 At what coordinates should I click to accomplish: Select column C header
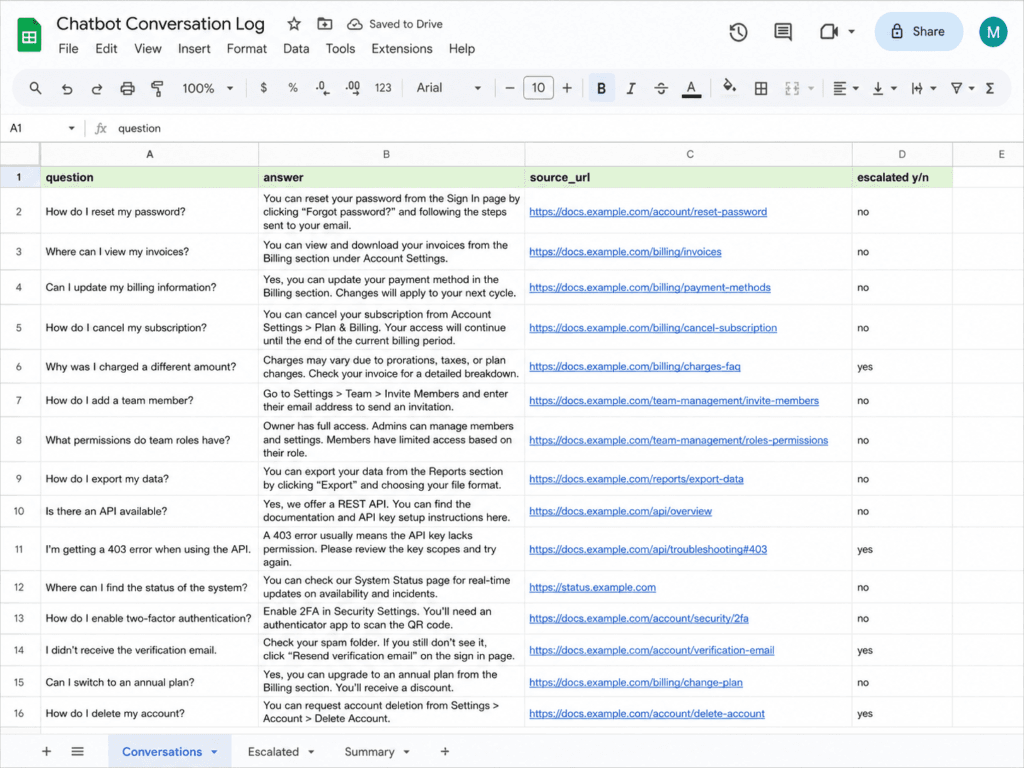tap(689, 154)
